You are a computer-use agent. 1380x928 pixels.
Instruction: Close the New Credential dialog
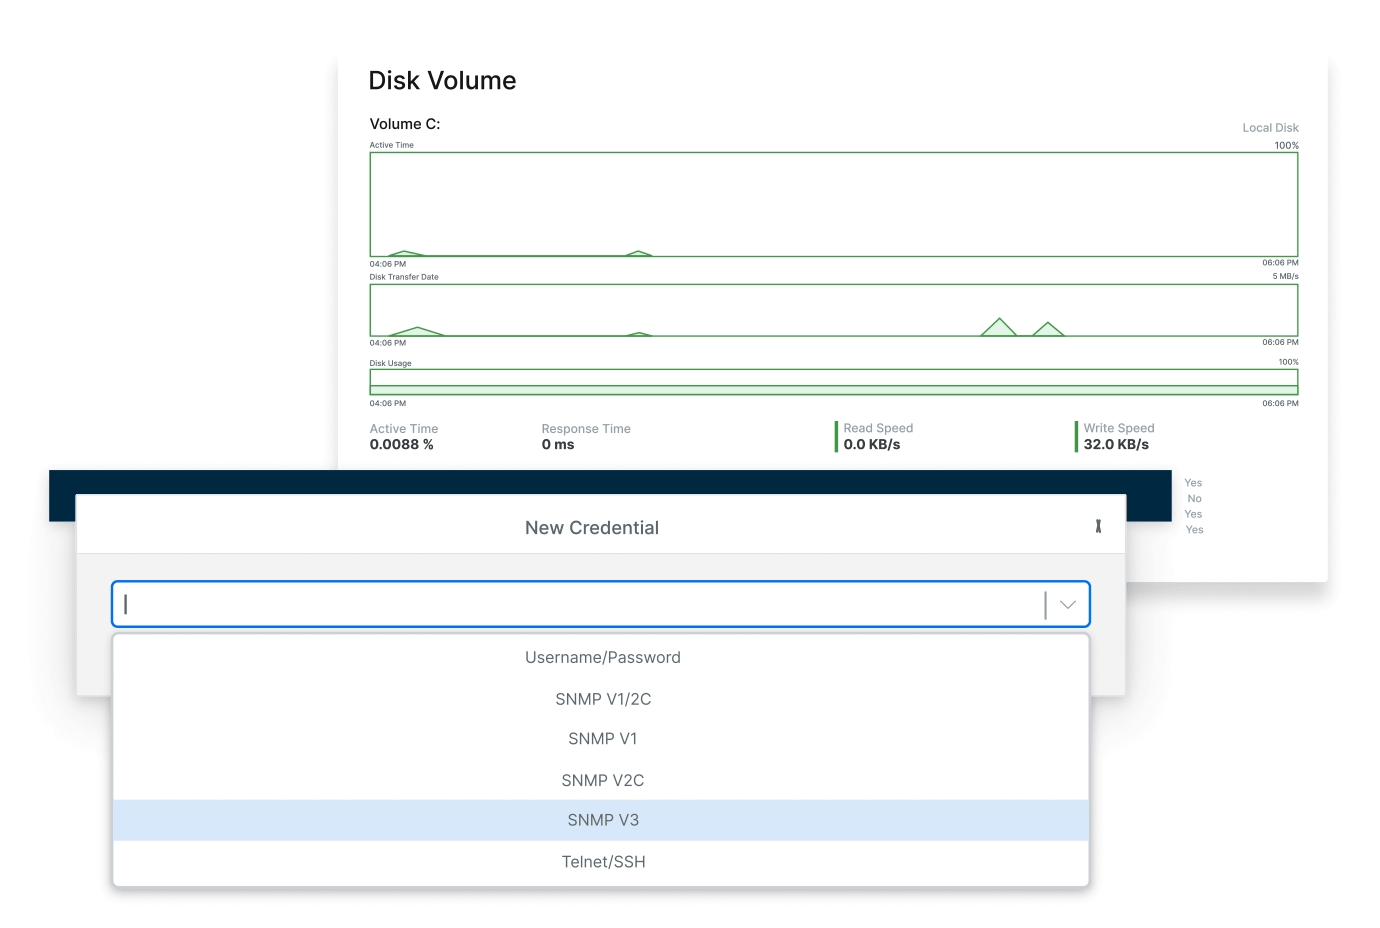1098,526
